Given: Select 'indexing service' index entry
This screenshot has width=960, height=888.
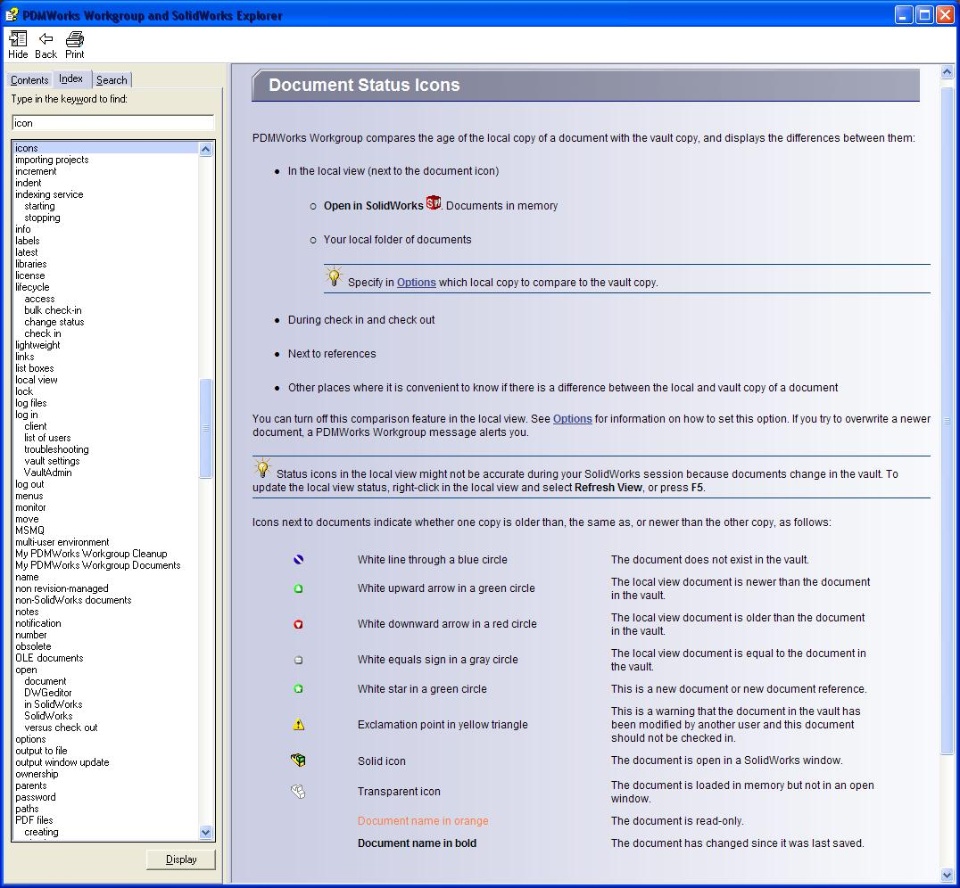Looking at the screenshot, I should click(49, 195).
